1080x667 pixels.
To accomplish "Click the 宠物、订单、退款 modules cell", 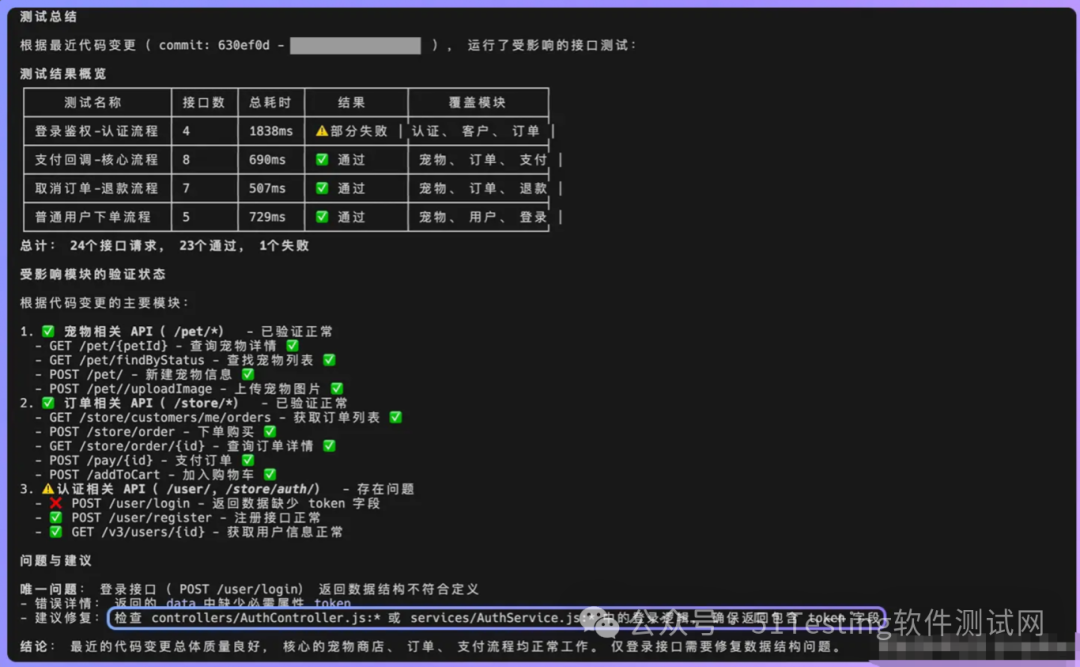I will pyautogui.click(x=483, y=188).
